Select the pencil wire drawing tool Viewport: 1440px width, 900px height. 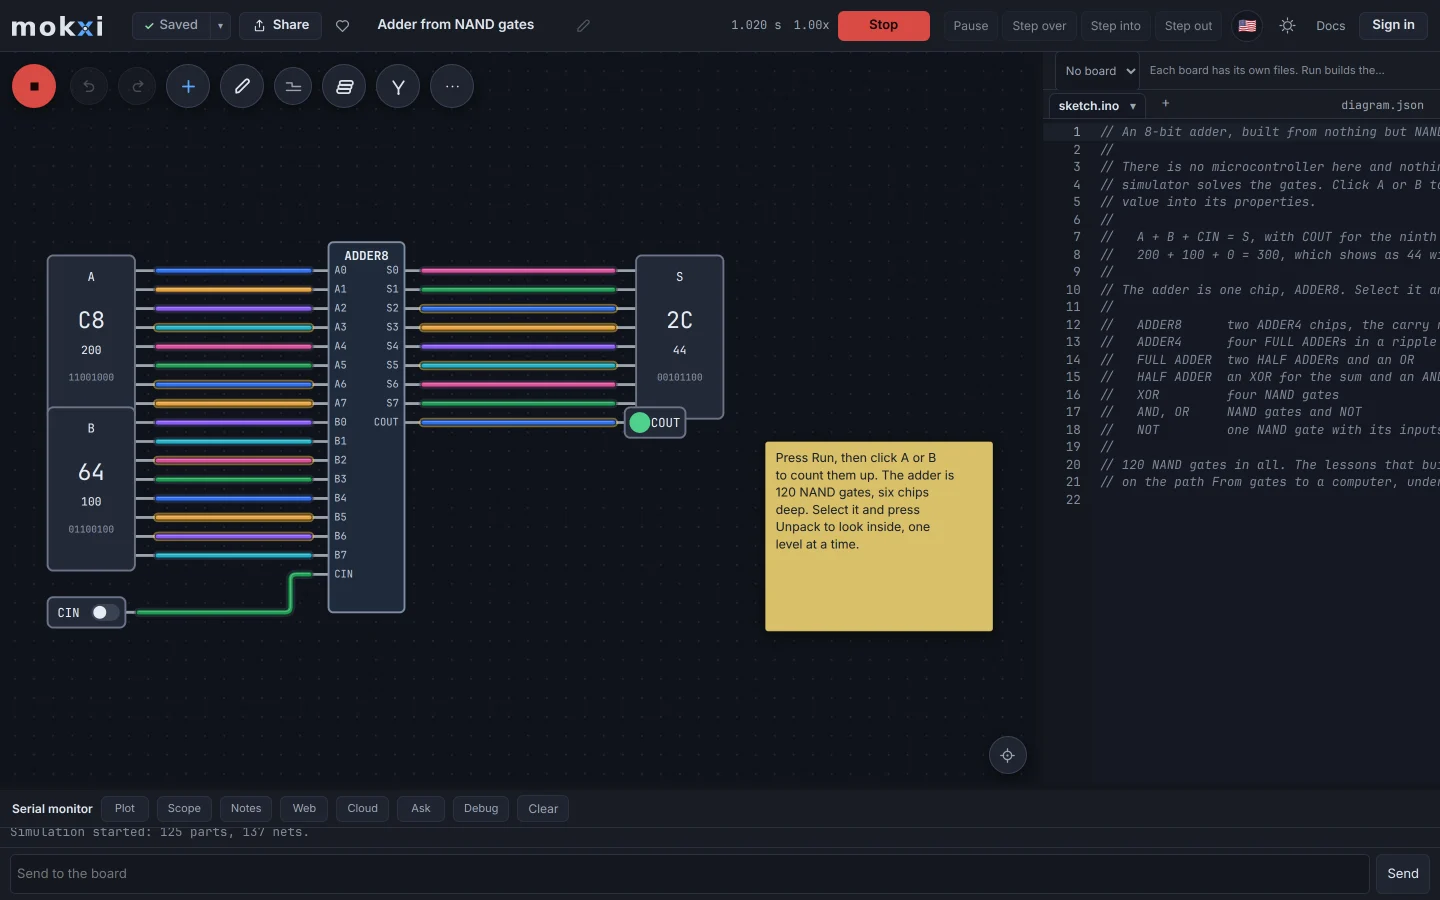pyautogui.click(x=242, y=86)
